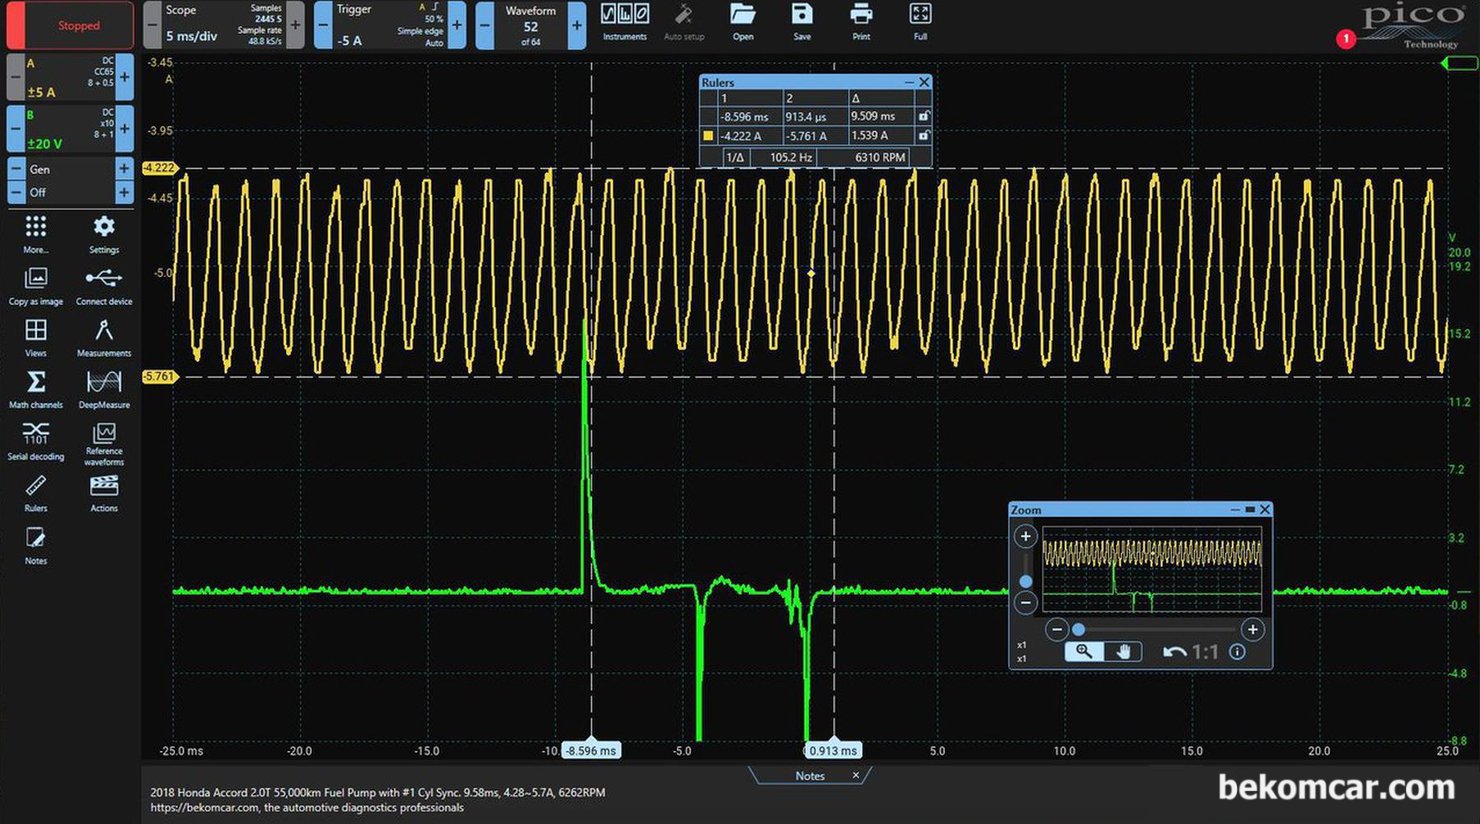The height and width of the screenshot is (824, 1480).
Task: Open the Notes tool in sidebar
Action: (x=36, y=546)
